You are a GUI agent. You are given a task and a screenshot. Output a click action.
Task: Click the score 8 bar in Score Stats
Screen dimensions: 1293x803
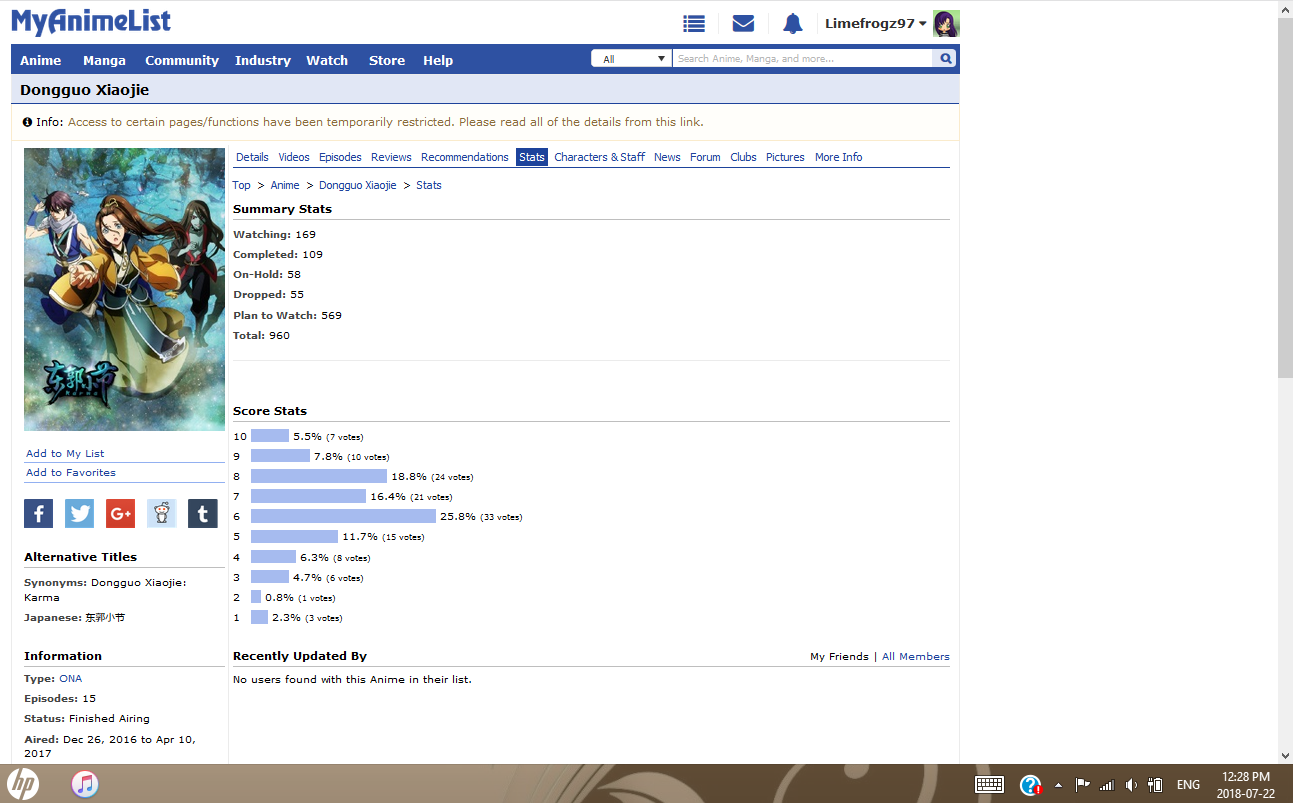click(319, 476)
